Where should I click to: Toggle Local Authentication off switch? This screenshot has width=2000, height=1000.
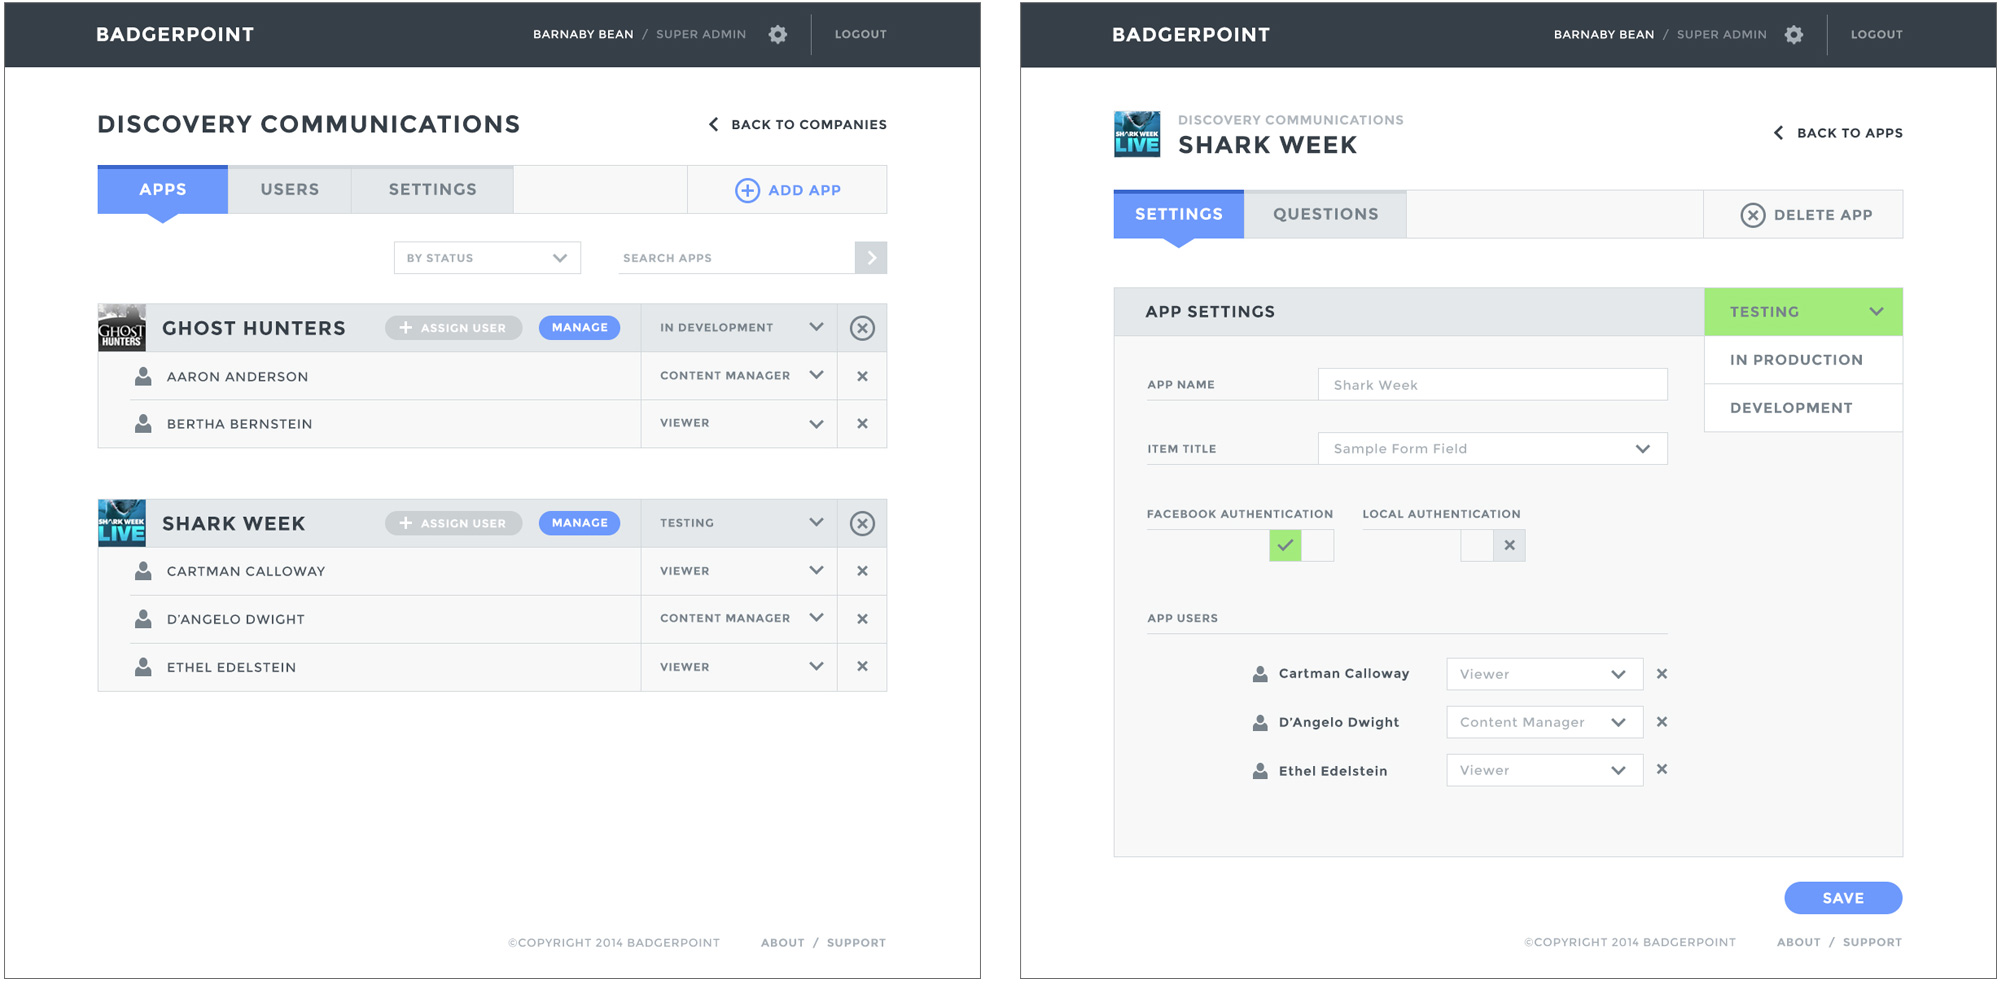pyautogui.click(x=1493, y=546)
